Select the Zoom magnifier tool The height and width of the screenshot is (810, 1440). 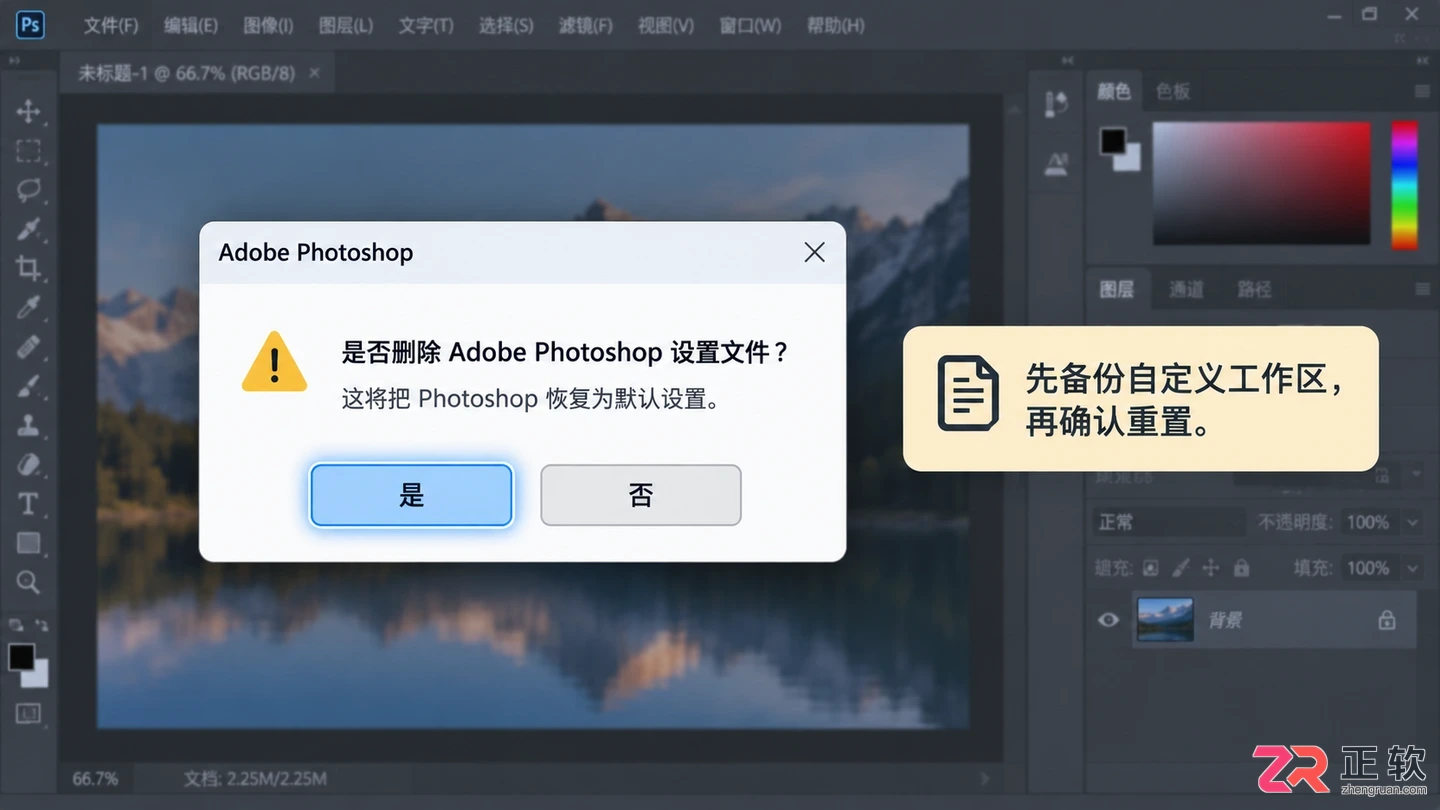coord(28,582)
